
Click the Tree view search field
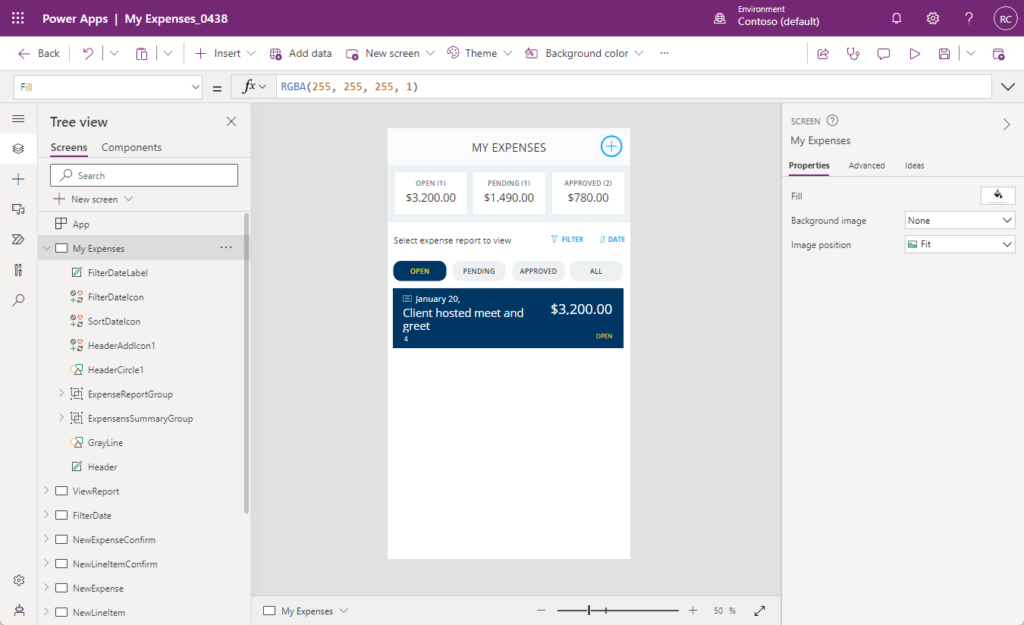pos(144,175)
